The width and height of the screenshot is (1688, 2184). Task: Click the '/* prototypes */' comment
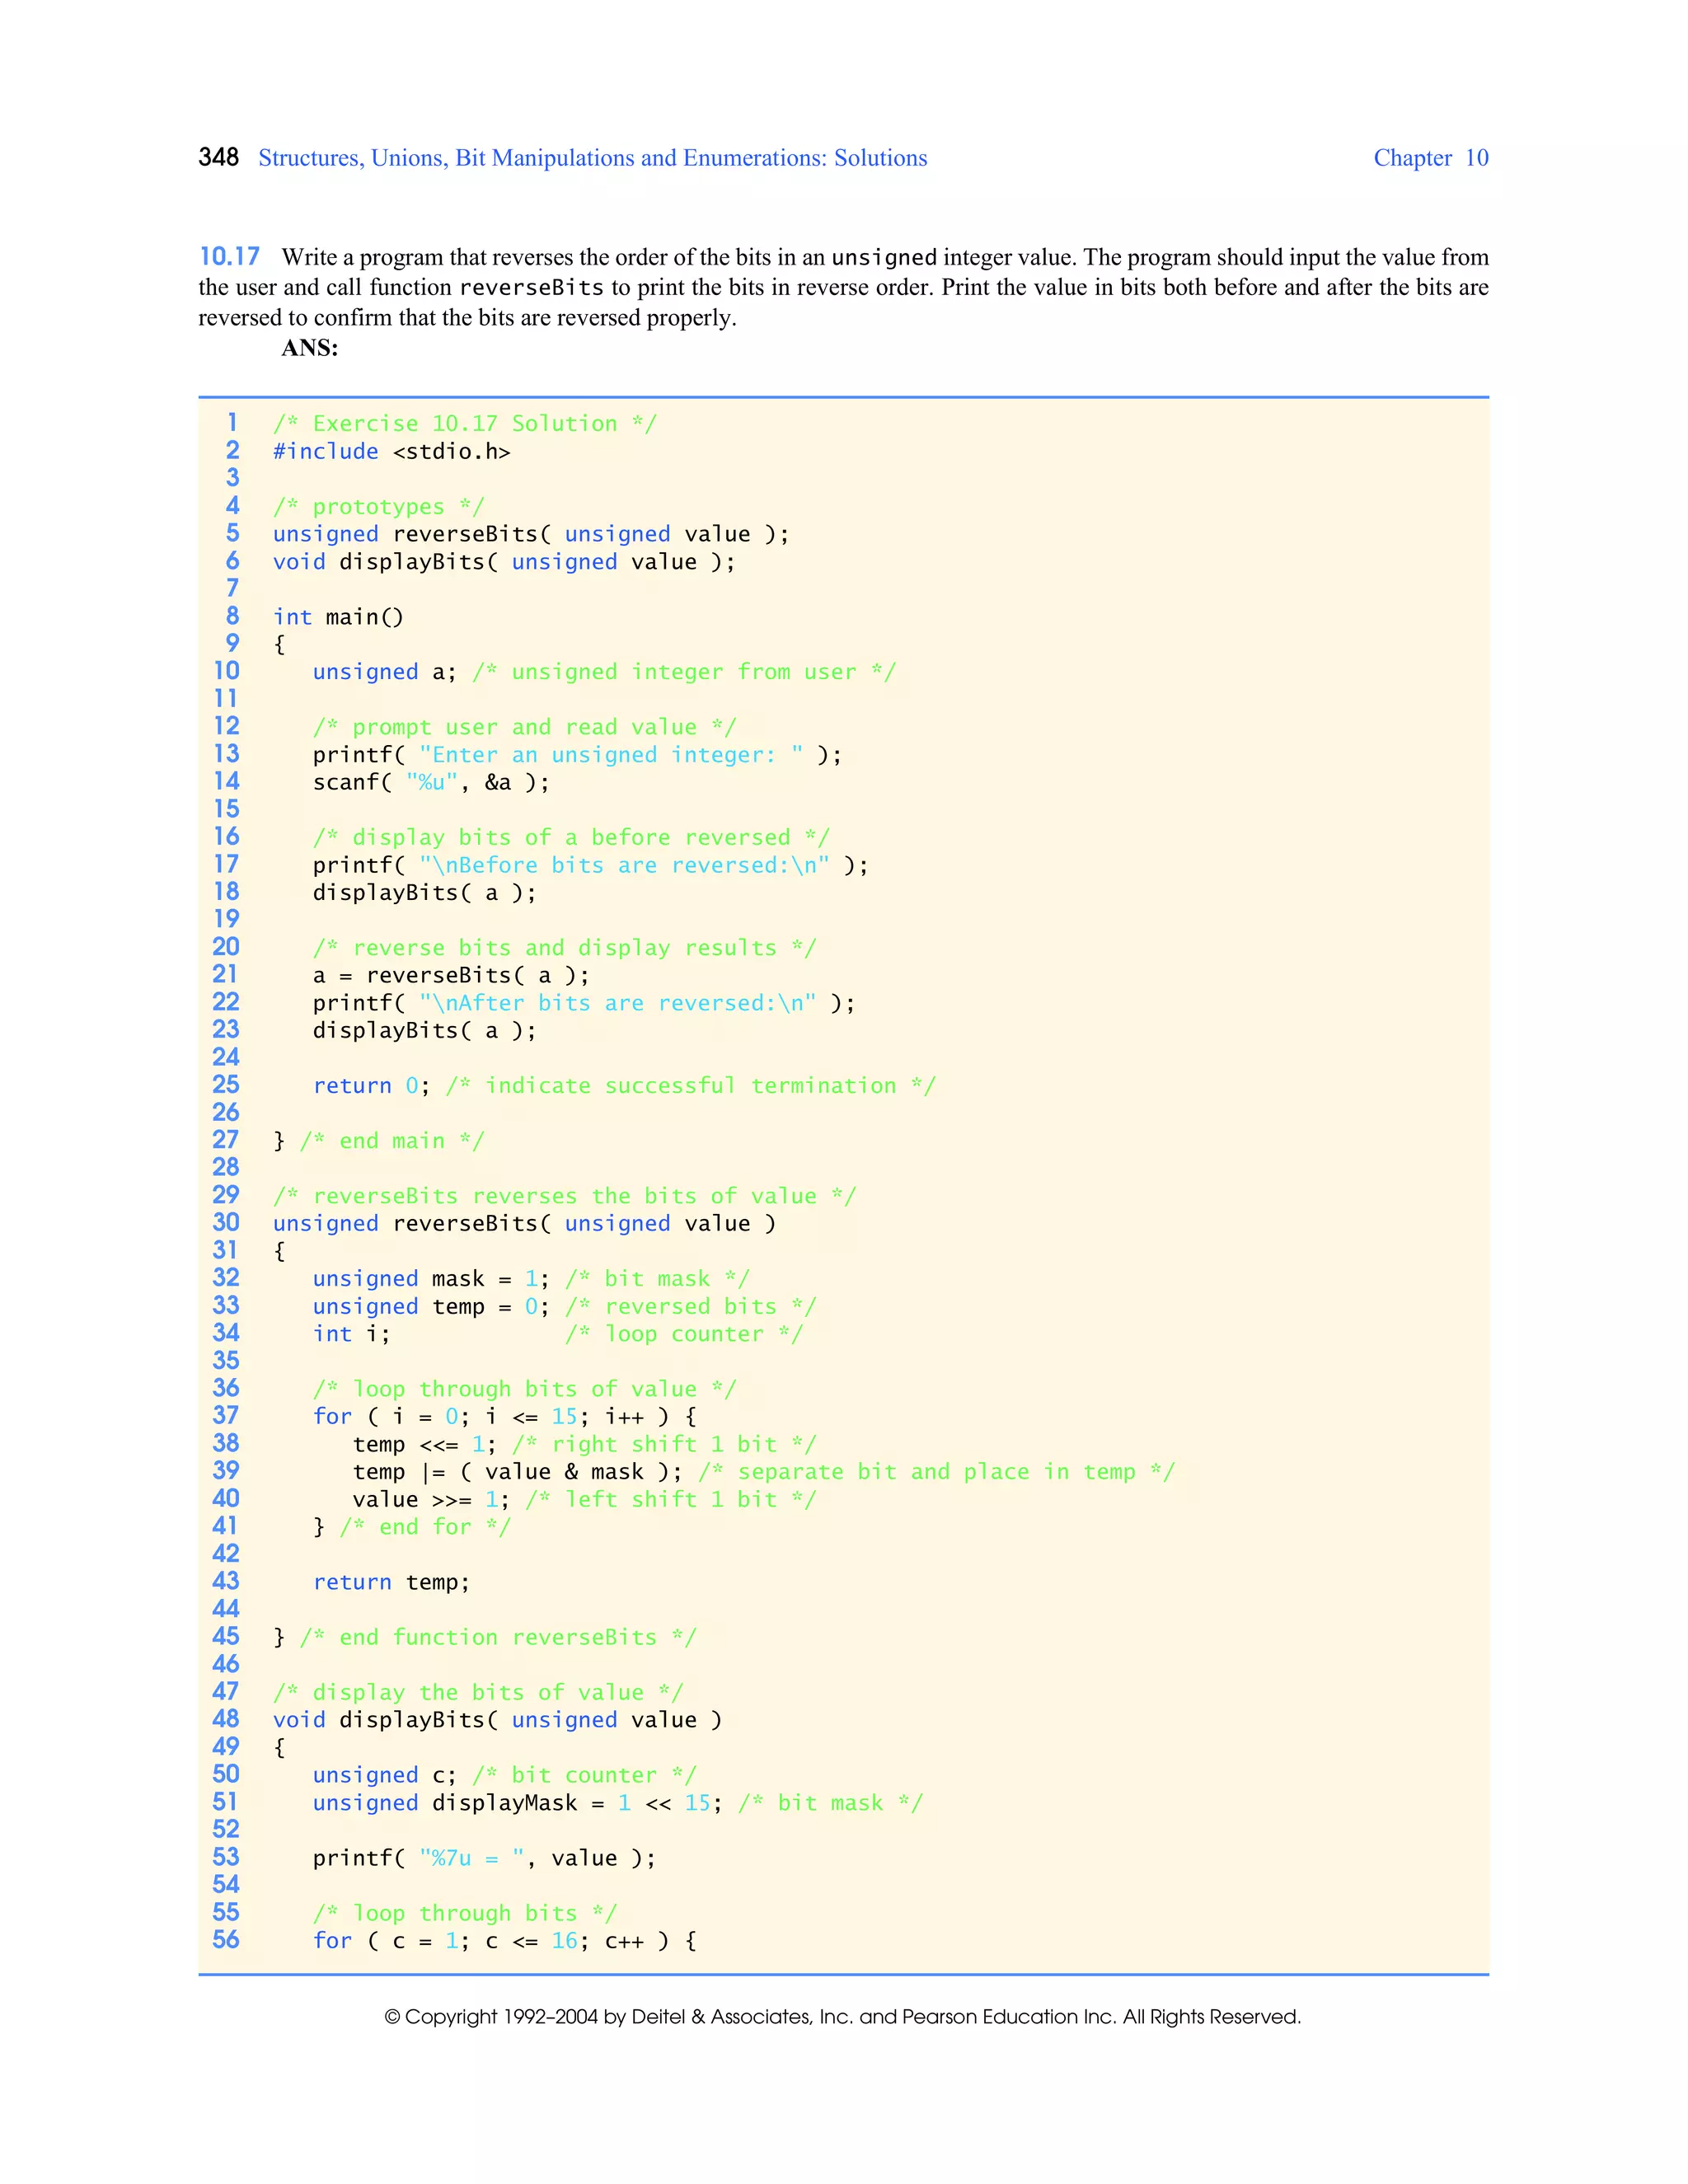378,507
